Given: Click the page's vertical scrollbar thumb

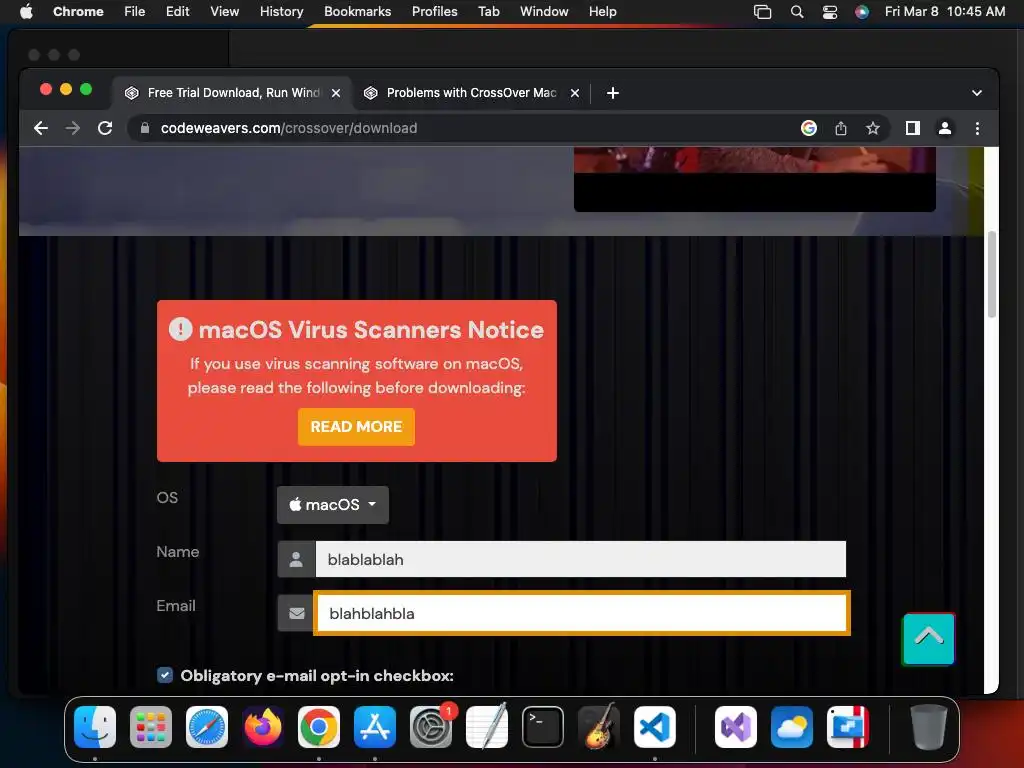Looking at the screenshot, I should 991,274.
